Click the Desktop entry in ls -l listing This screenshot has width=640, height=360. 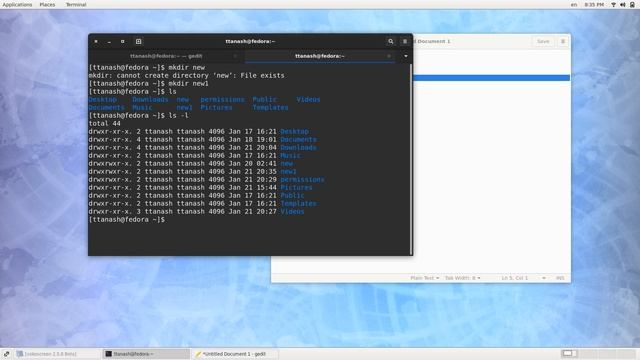(294, 131)
